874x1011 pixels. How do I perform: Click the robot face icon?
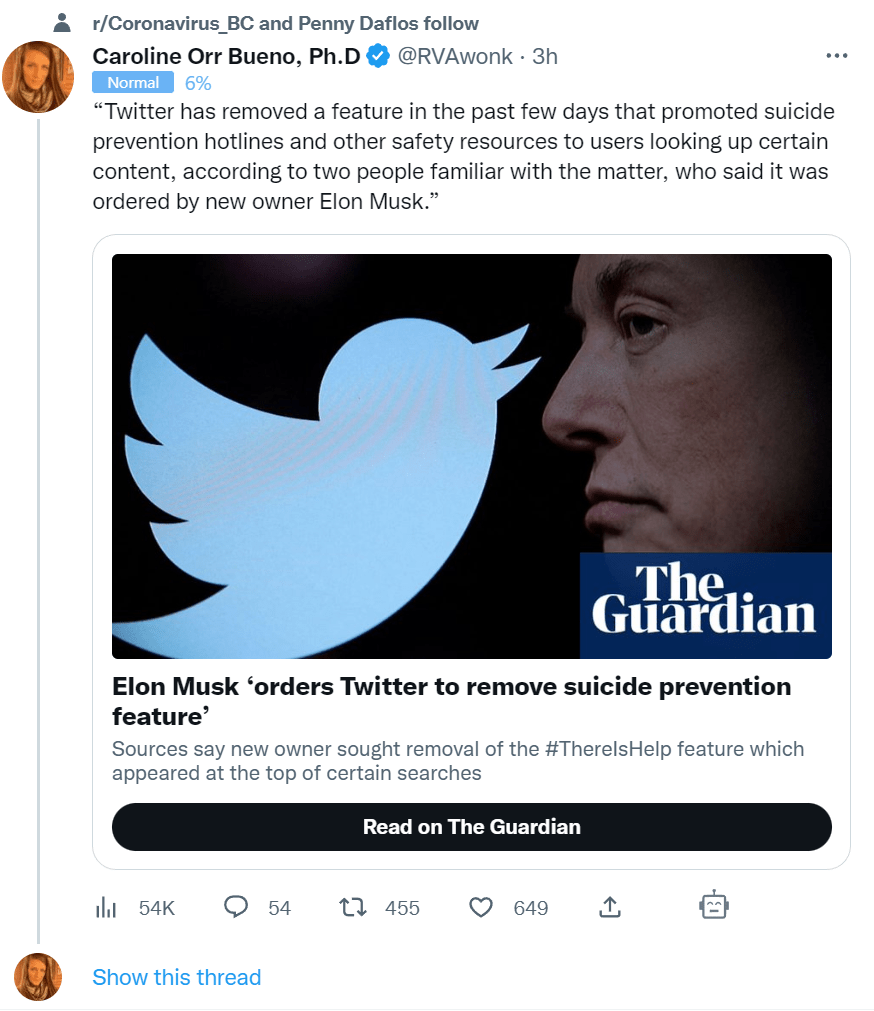[714, 906]
